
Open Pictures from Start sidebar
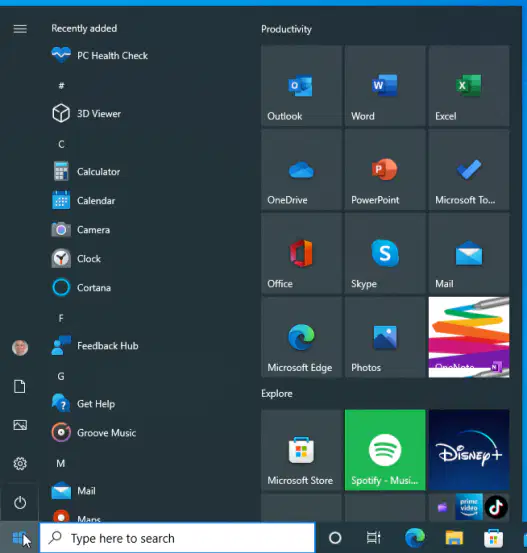[x=20, y=425]
